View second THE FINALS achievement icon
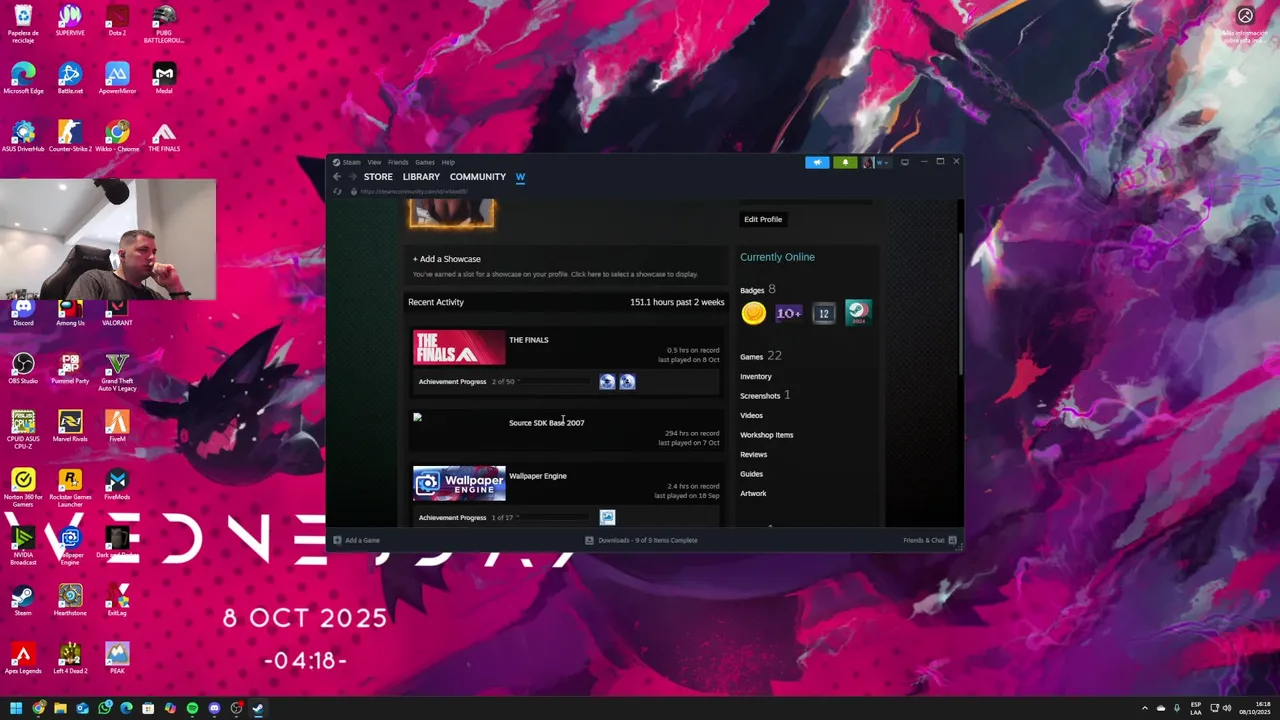The image size is (1280, 720). [627, 381]
